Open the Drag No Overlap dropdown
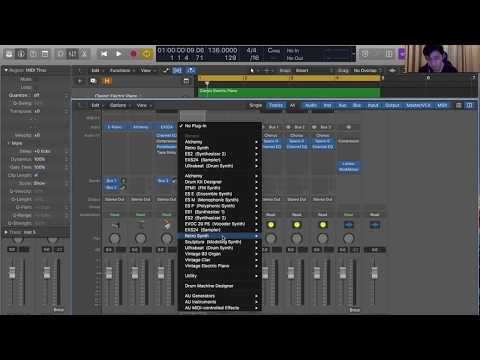 click(366, 71)
